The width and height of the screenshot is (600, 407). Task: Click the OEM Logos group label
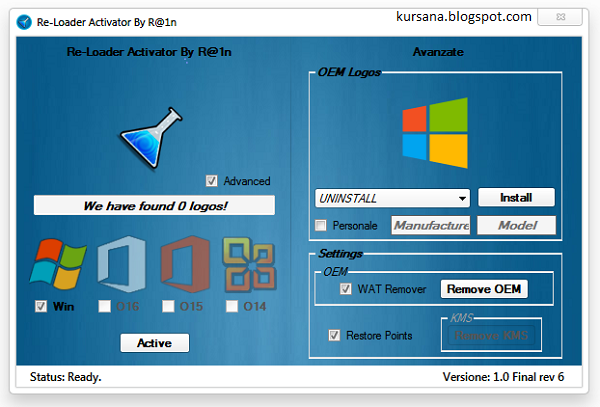(x=349, y=72)
